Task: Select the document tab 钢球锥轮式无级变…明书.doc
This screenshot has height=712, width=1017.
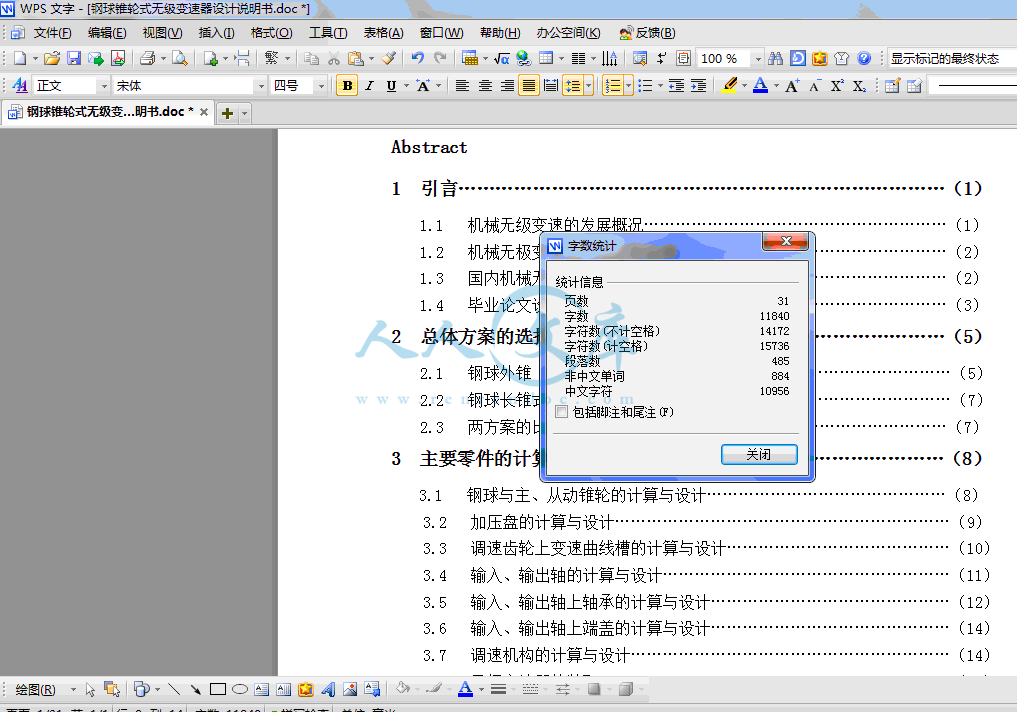Action: pyautogui.click(x=107, y=112)
